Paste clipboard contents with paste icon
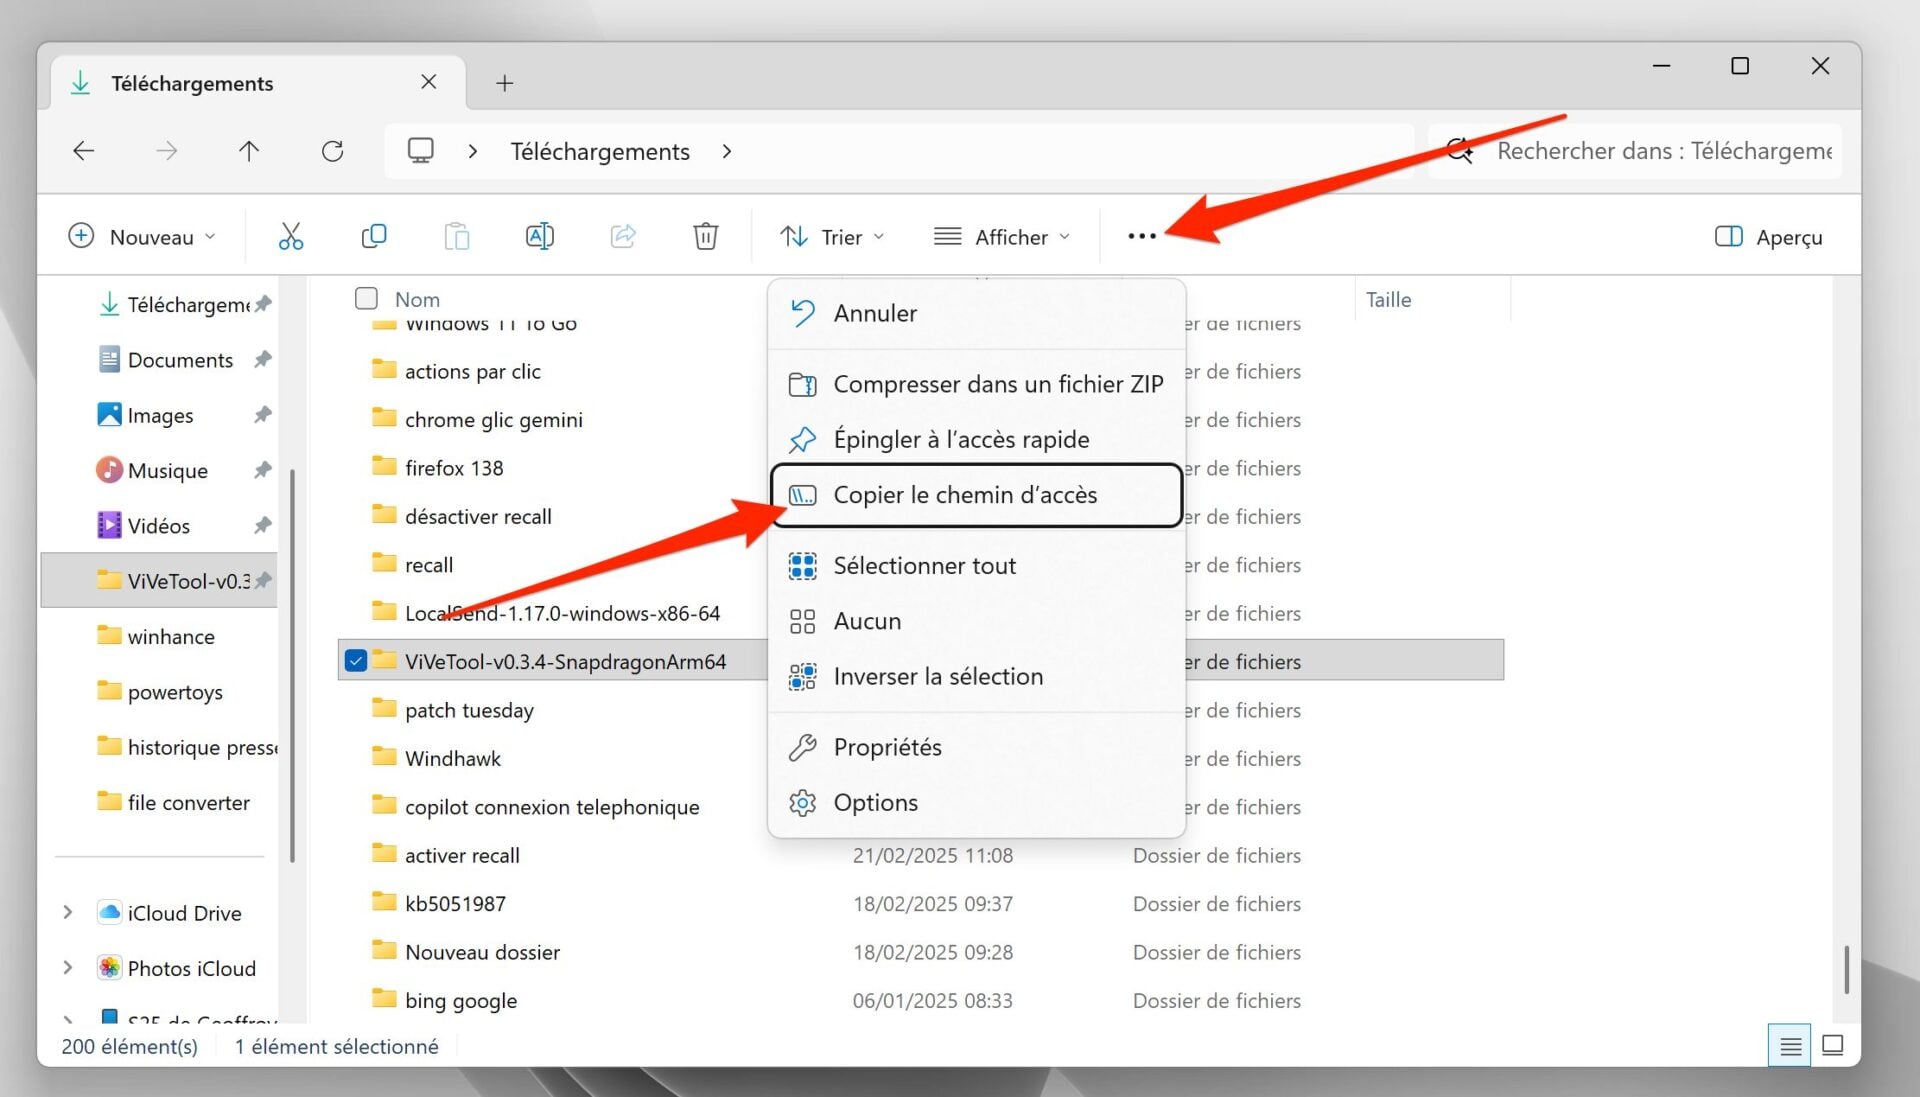 [456, 236]
